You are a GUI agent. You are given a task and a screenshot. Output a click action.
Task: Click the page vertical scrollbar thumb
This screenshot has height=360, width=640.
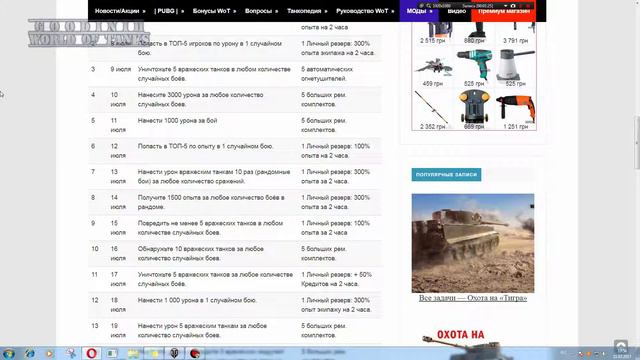(636, 142)
